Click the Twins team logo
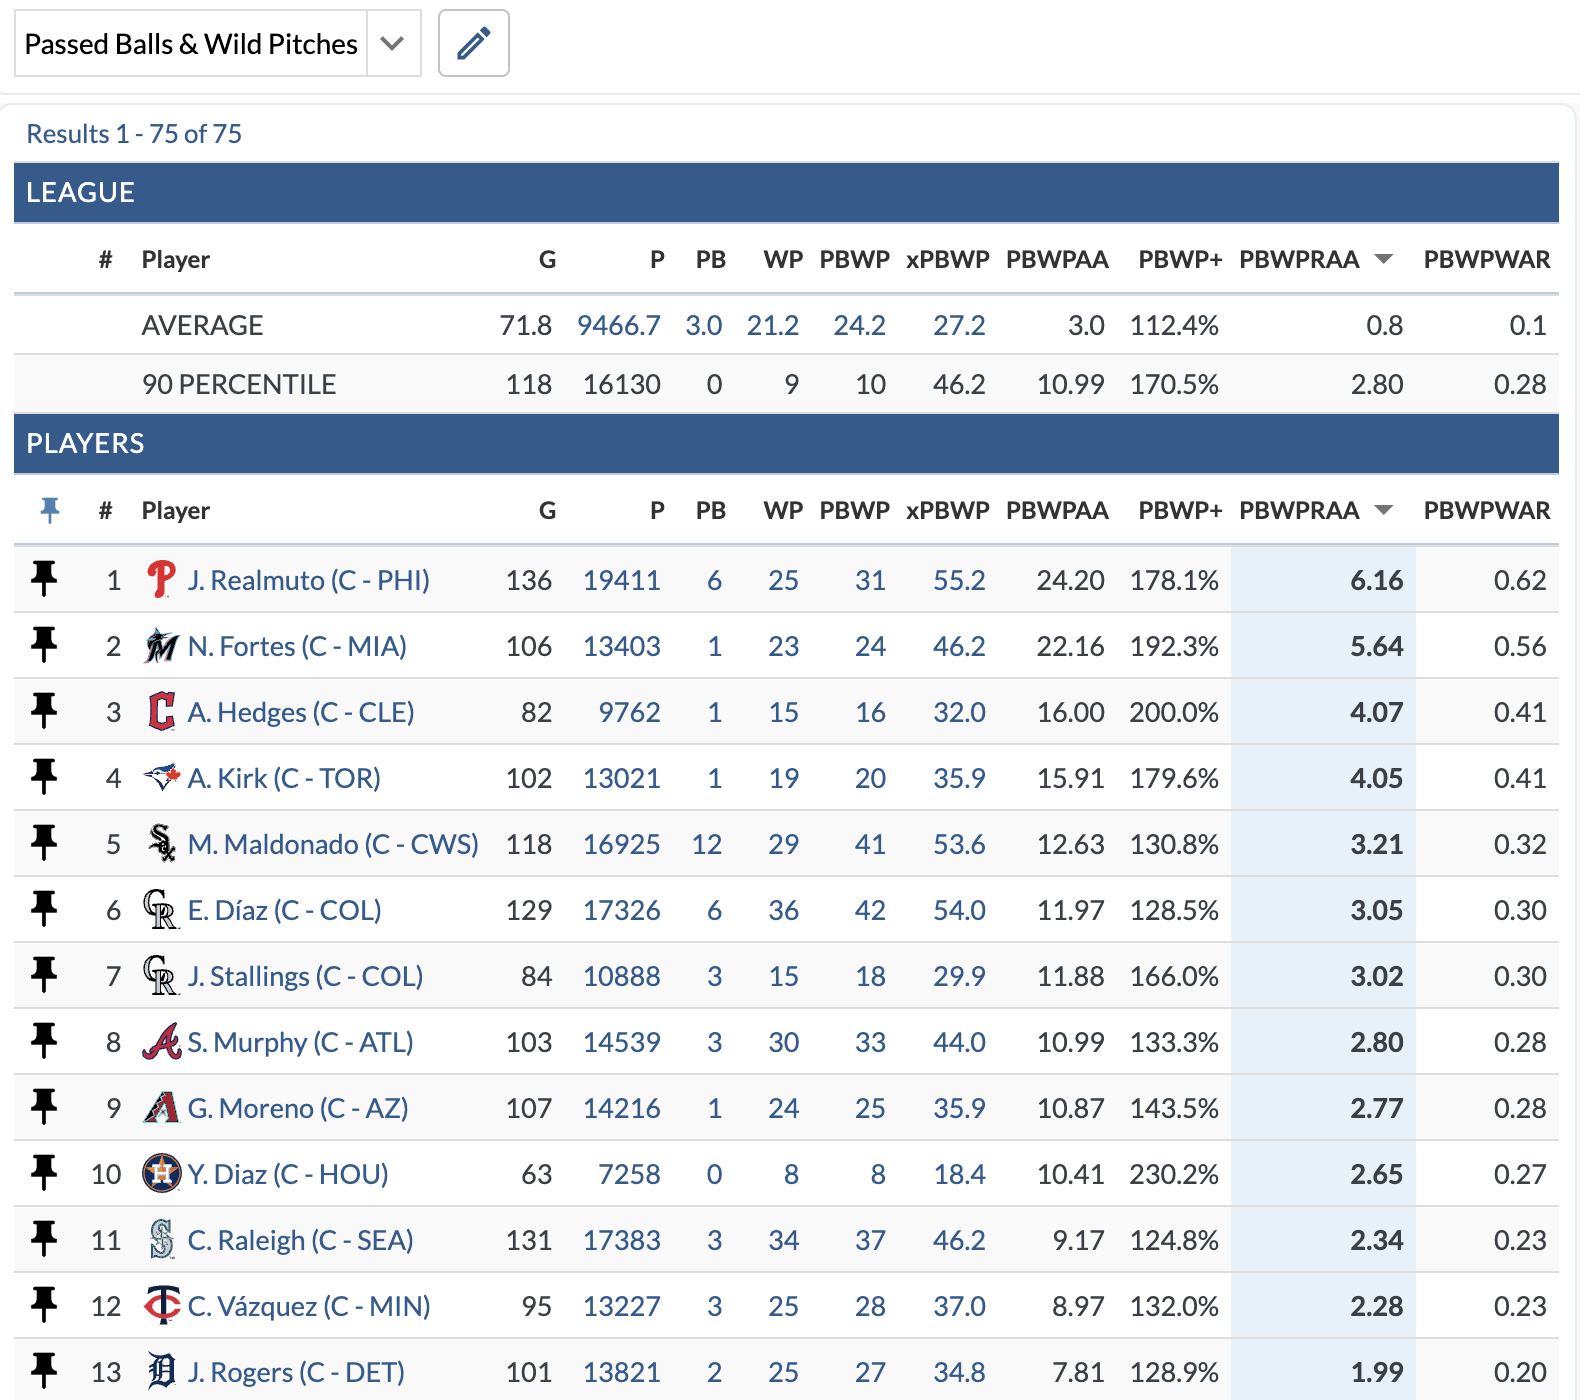 (161, 1305)
